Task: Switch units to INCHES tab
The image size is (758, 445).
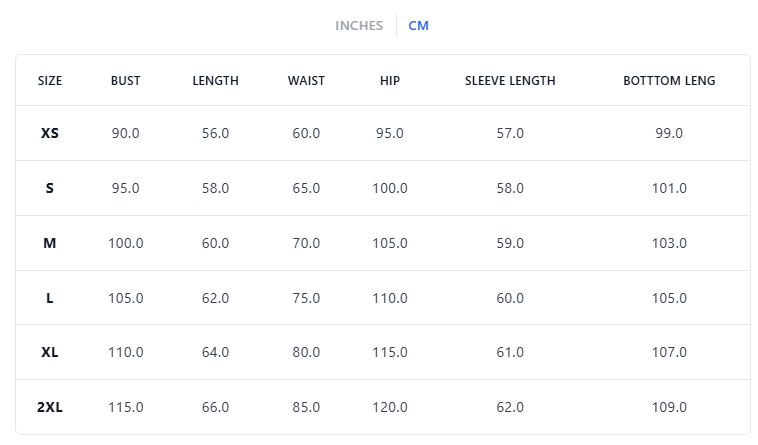Action: [359, 26]
